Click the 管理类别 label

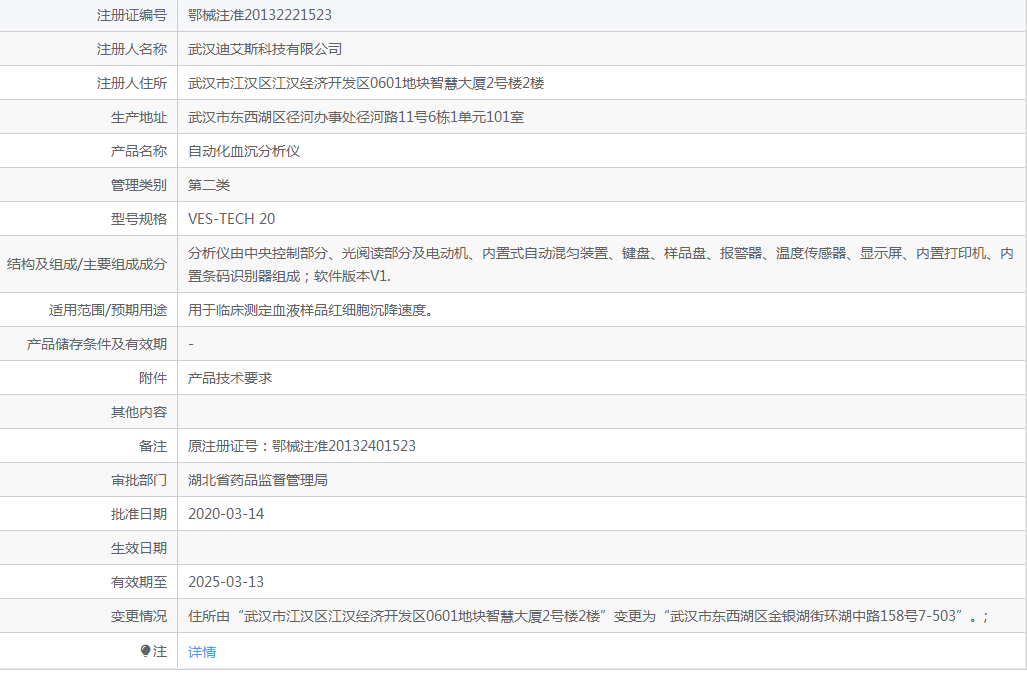click(139, 185)
